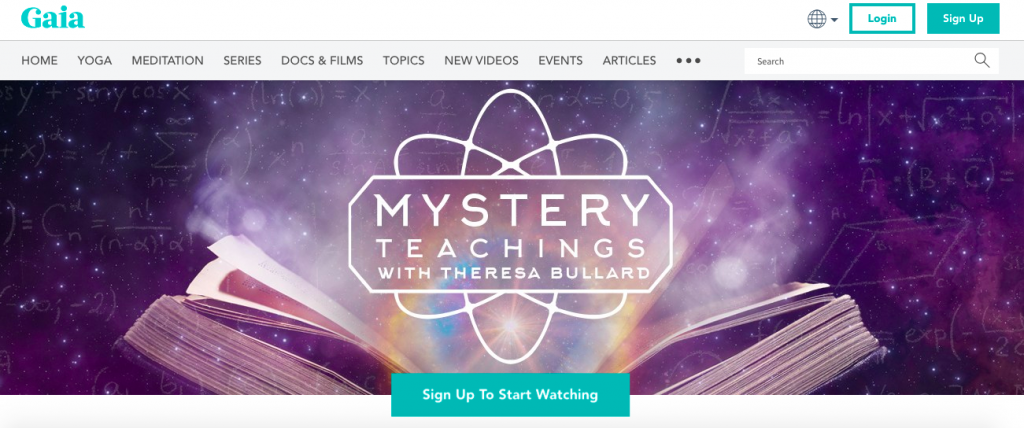
Task: Open the globe language selector
Action: [816, 19]
